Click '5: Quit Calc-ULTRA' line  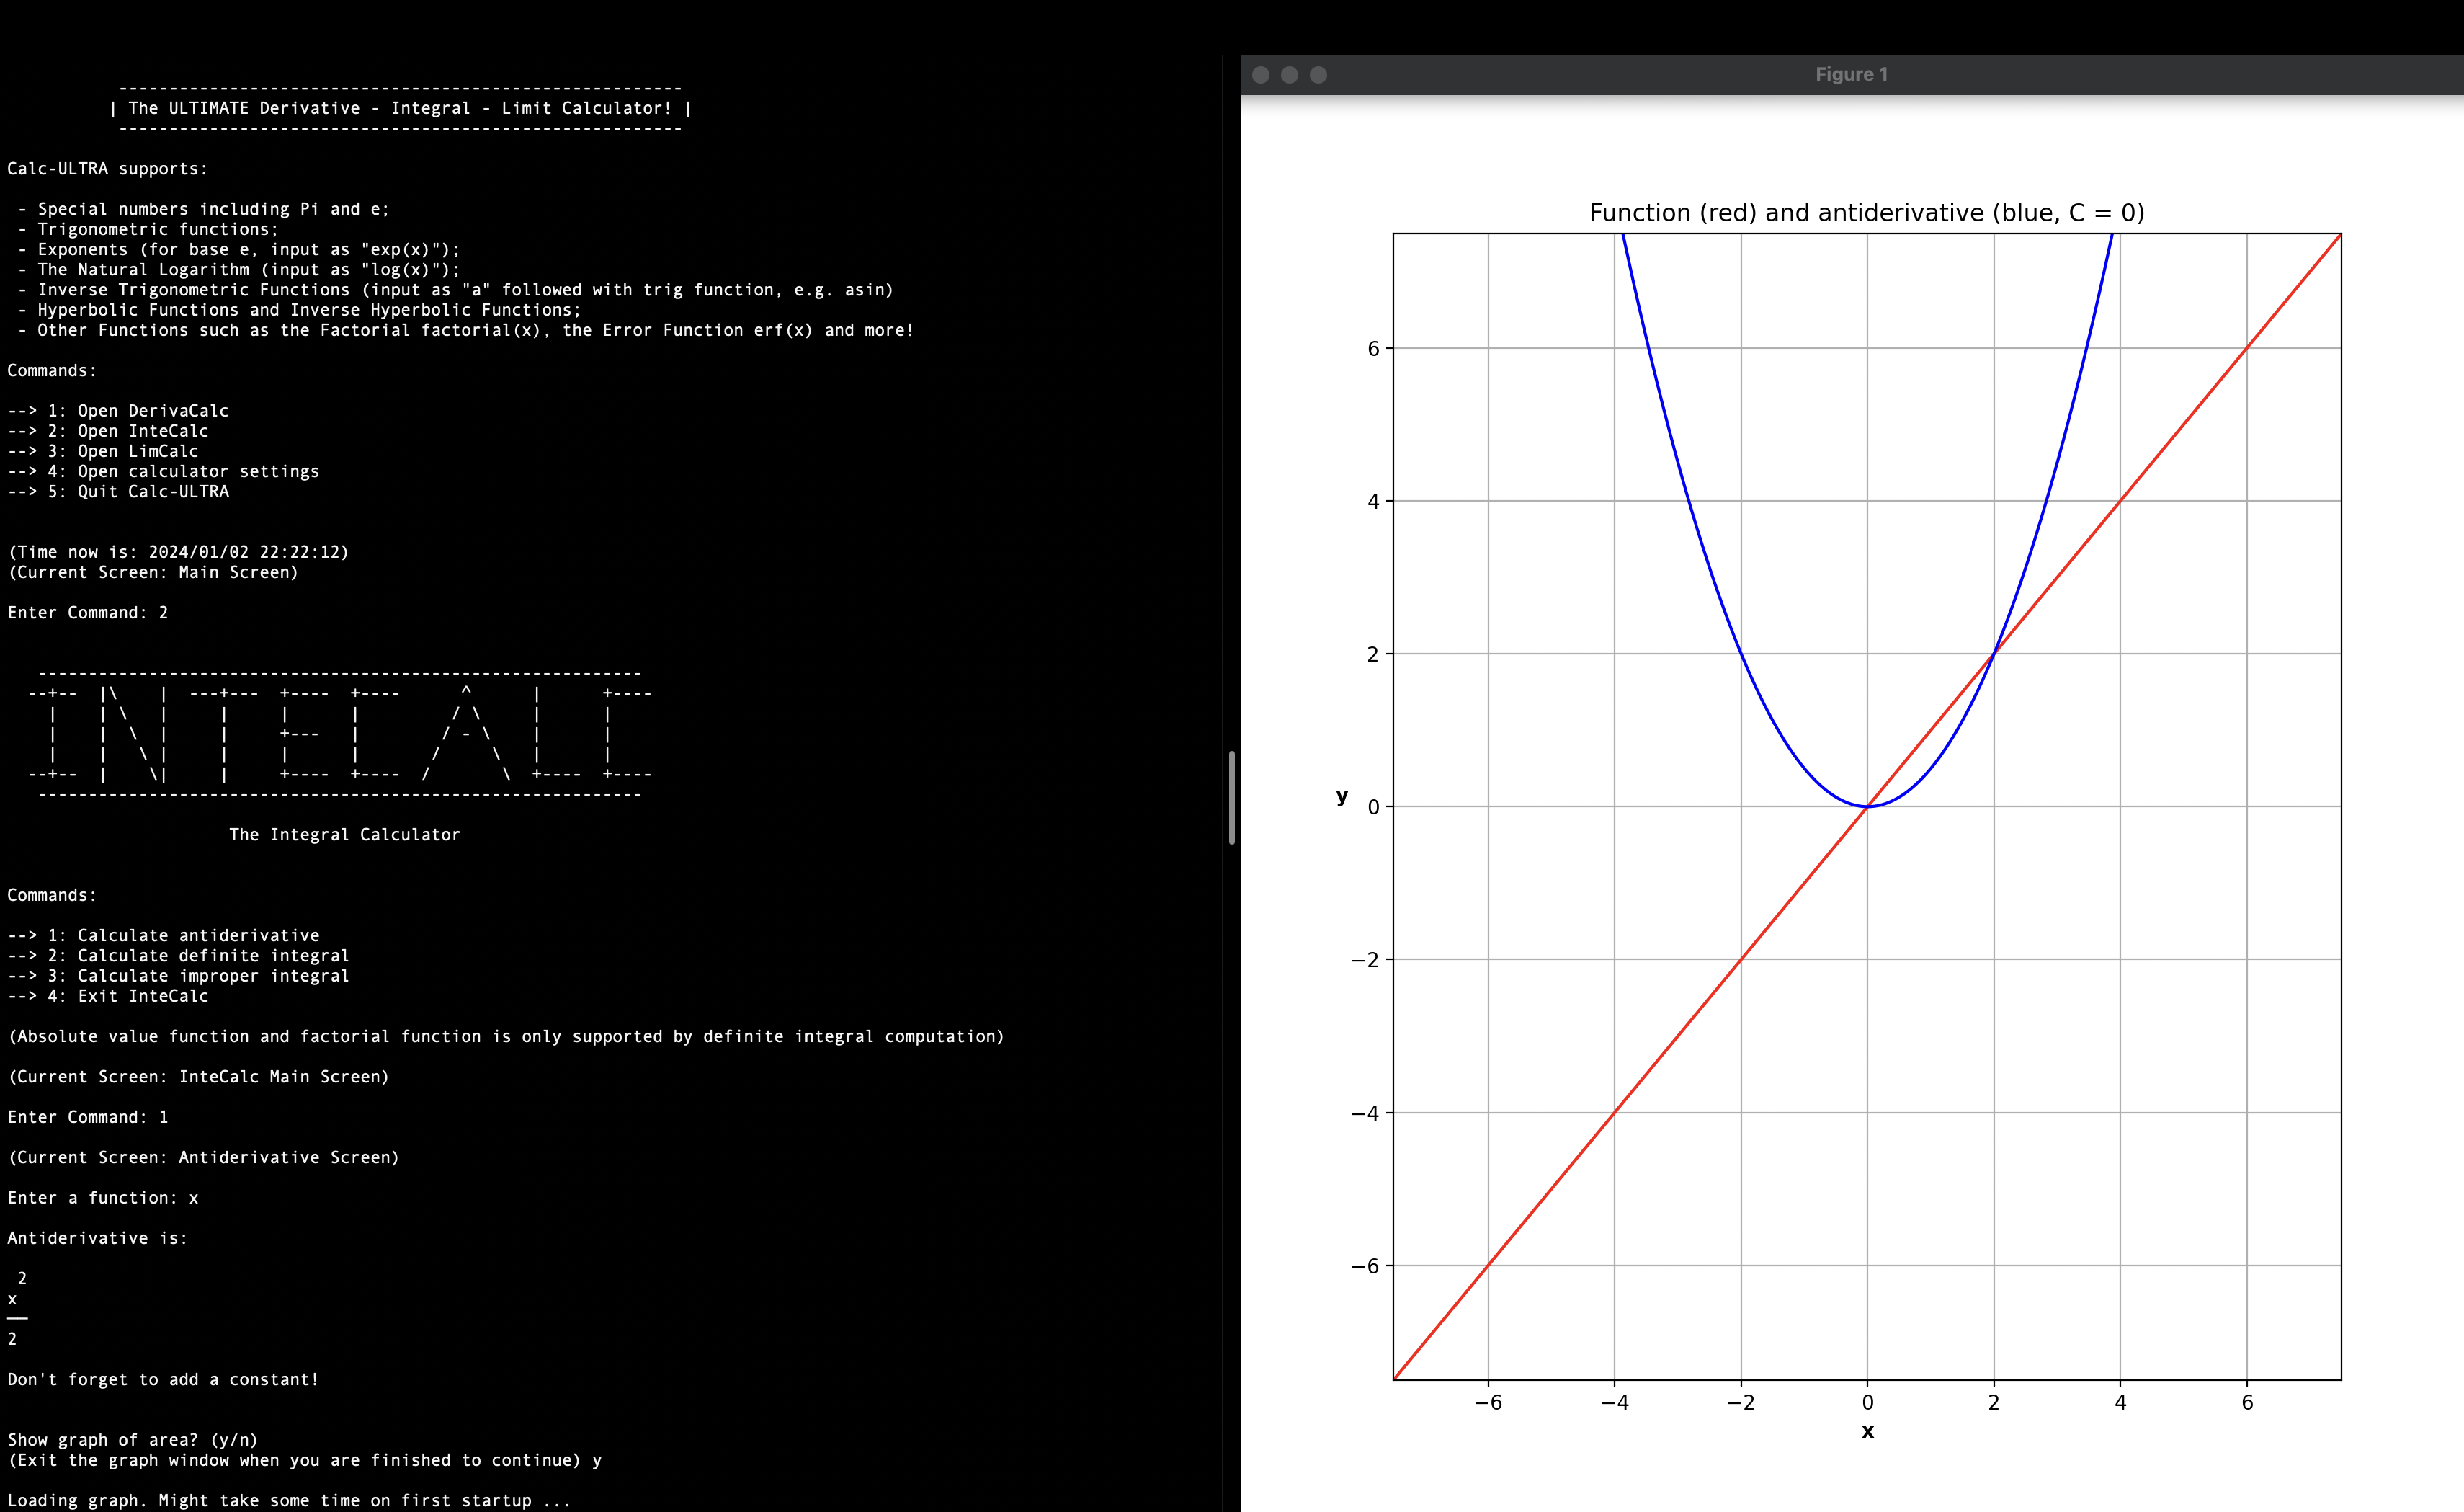point(118,492)
